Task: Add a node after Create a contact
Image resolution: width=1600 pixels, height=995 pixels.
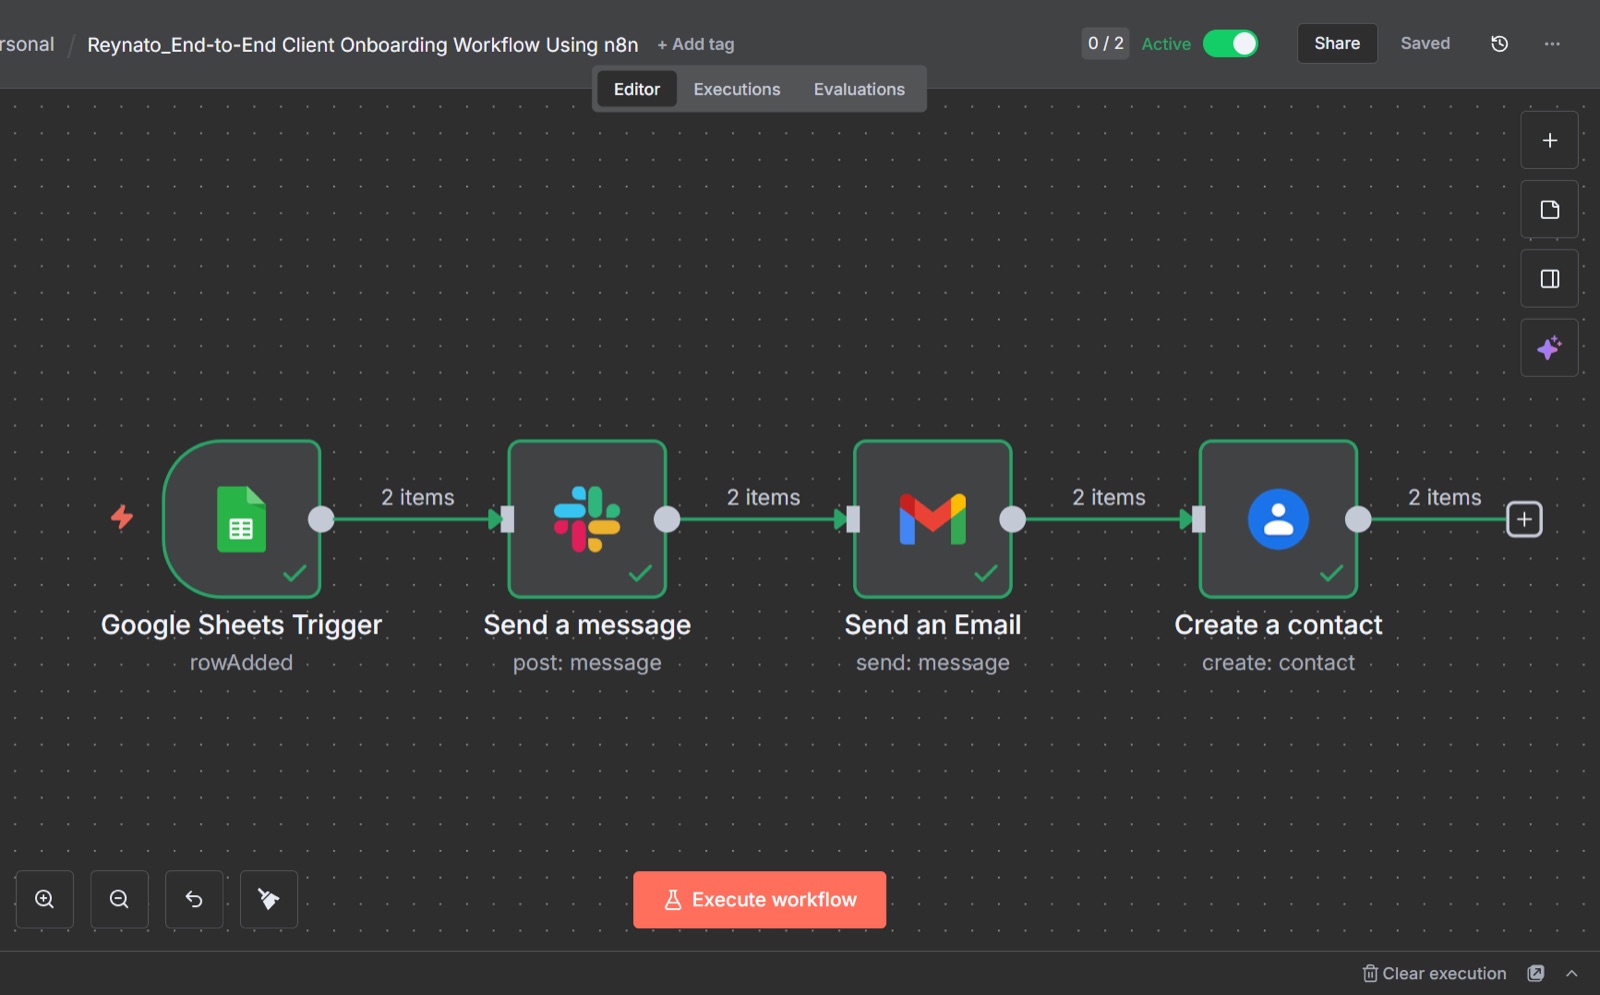Action: click(1524, 519)
